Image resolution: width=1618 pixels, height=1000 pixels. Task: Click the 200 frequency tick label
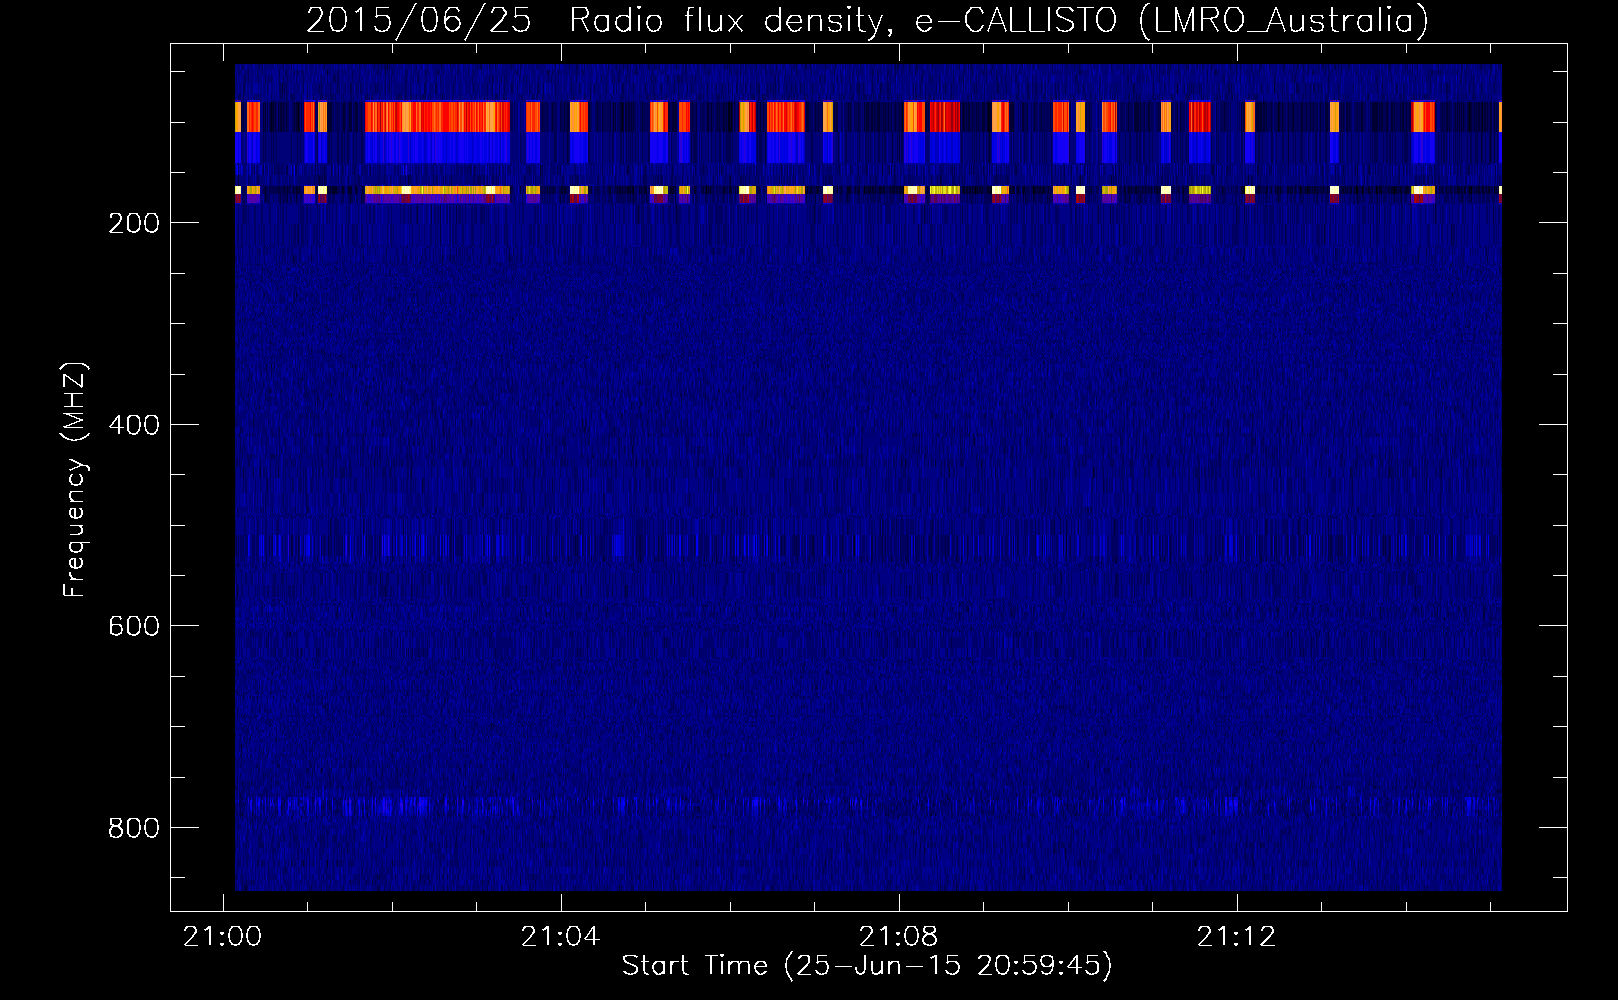[134, 223]
